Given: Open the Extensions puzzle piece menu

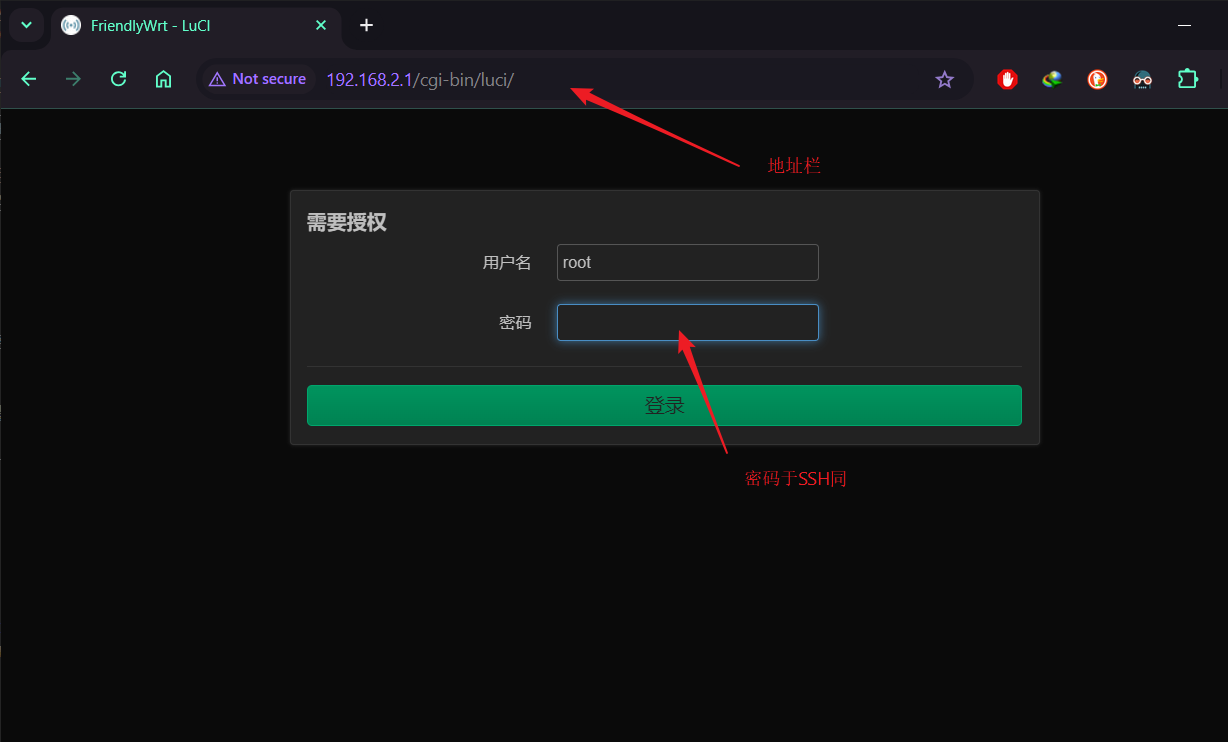Looking at the screenshot, I should click(x=1187, y=79).
